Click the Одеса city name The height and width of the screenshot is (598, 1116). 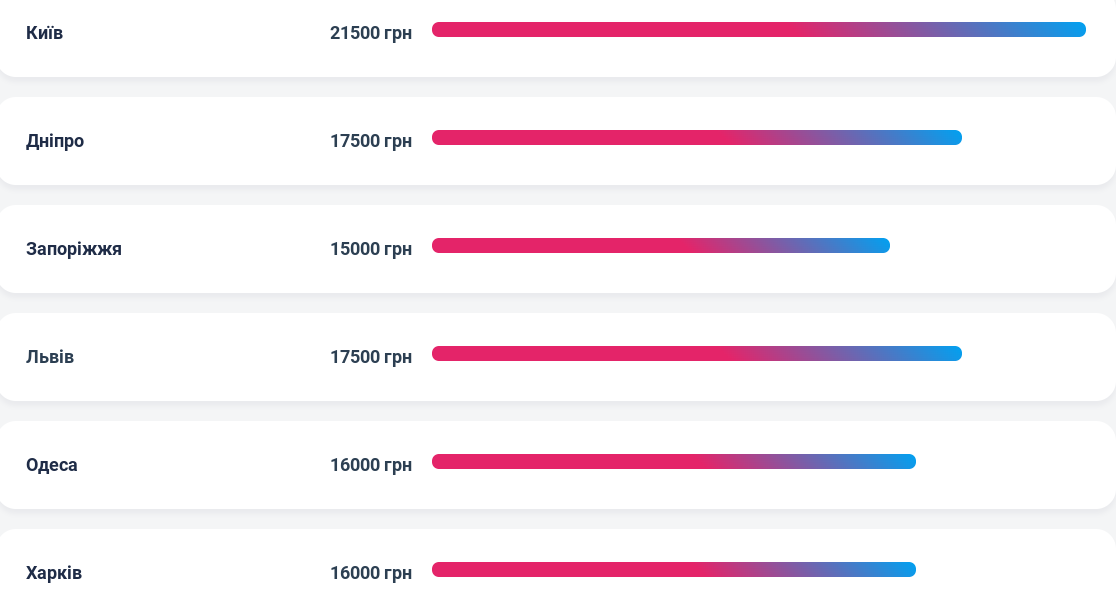click(52, 465)
